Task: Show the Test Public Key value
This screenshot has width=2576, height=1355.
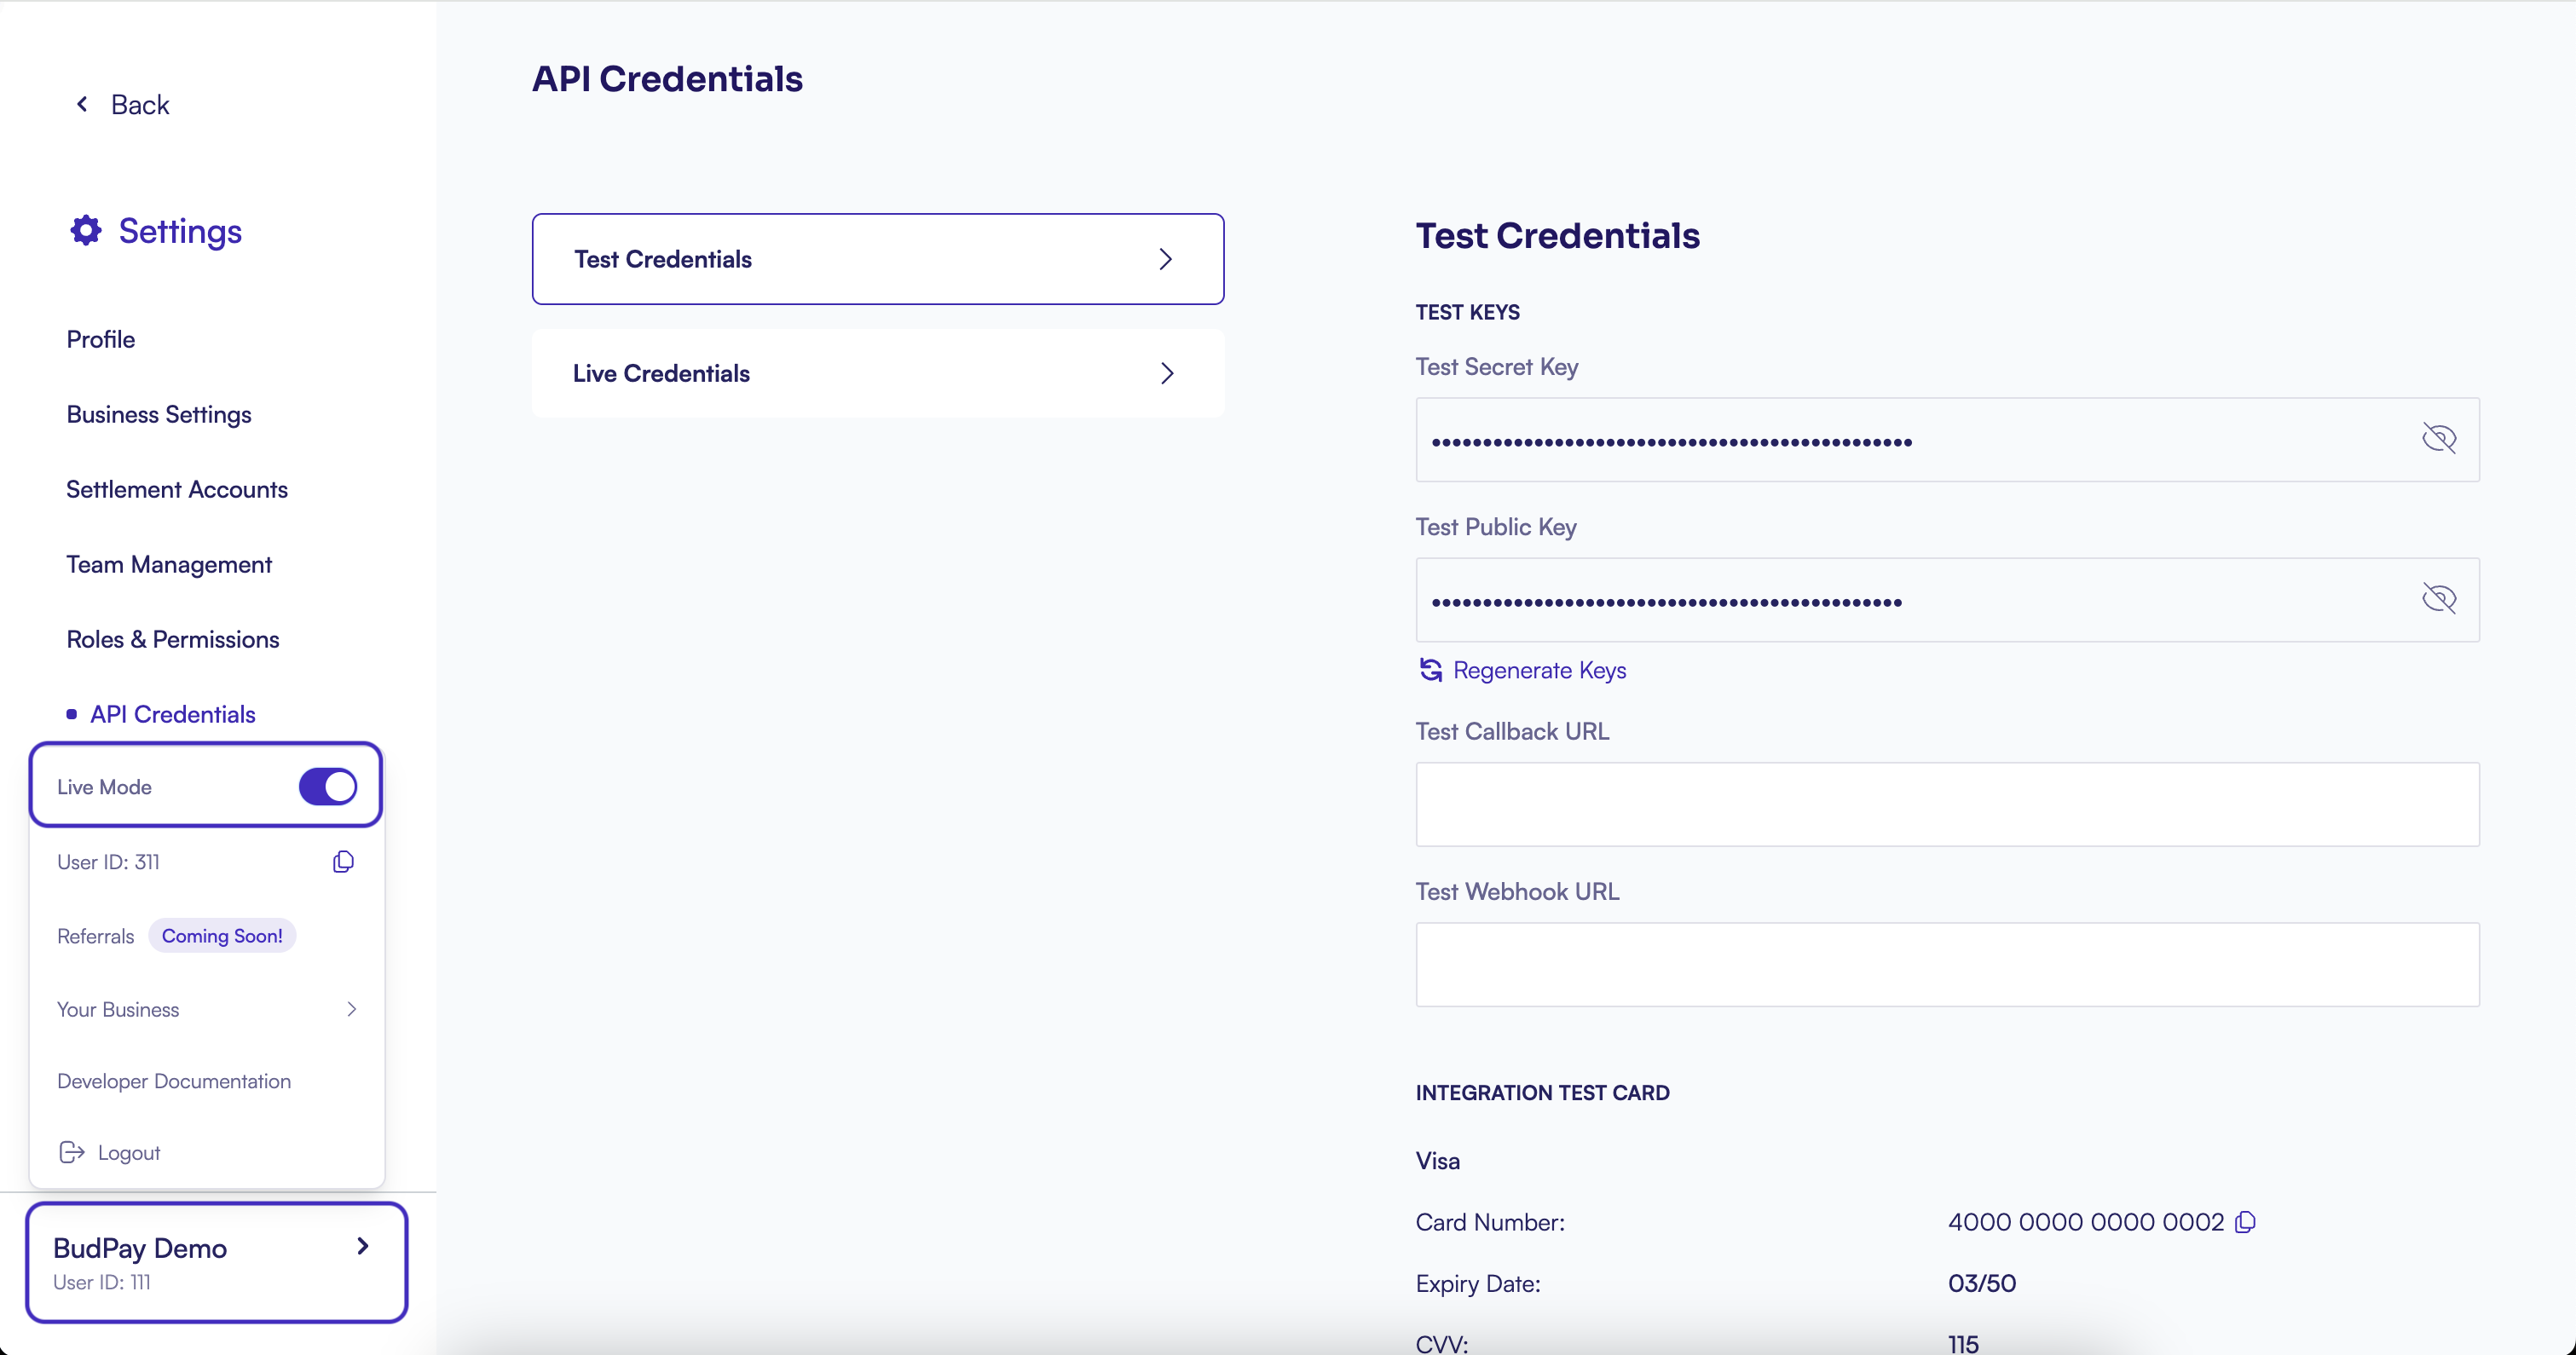Action: (x=2440, y=599)
